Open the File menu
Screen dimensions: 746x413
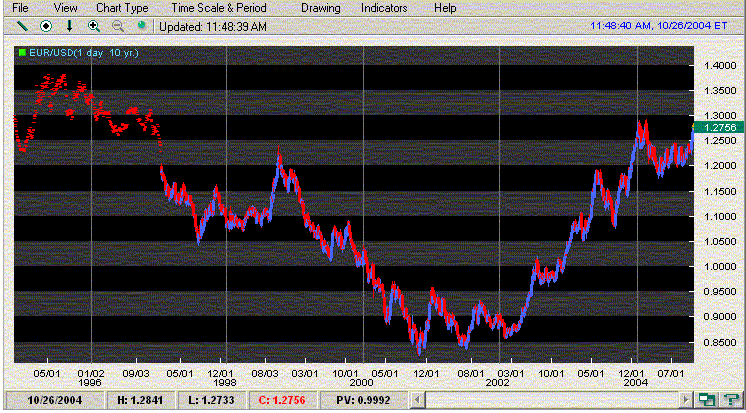pos(20,8)
